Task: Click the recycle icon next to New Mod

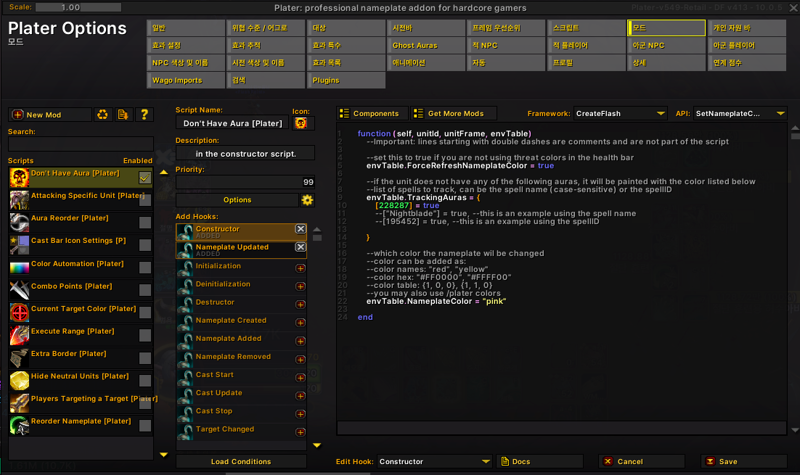Action: 103,115
